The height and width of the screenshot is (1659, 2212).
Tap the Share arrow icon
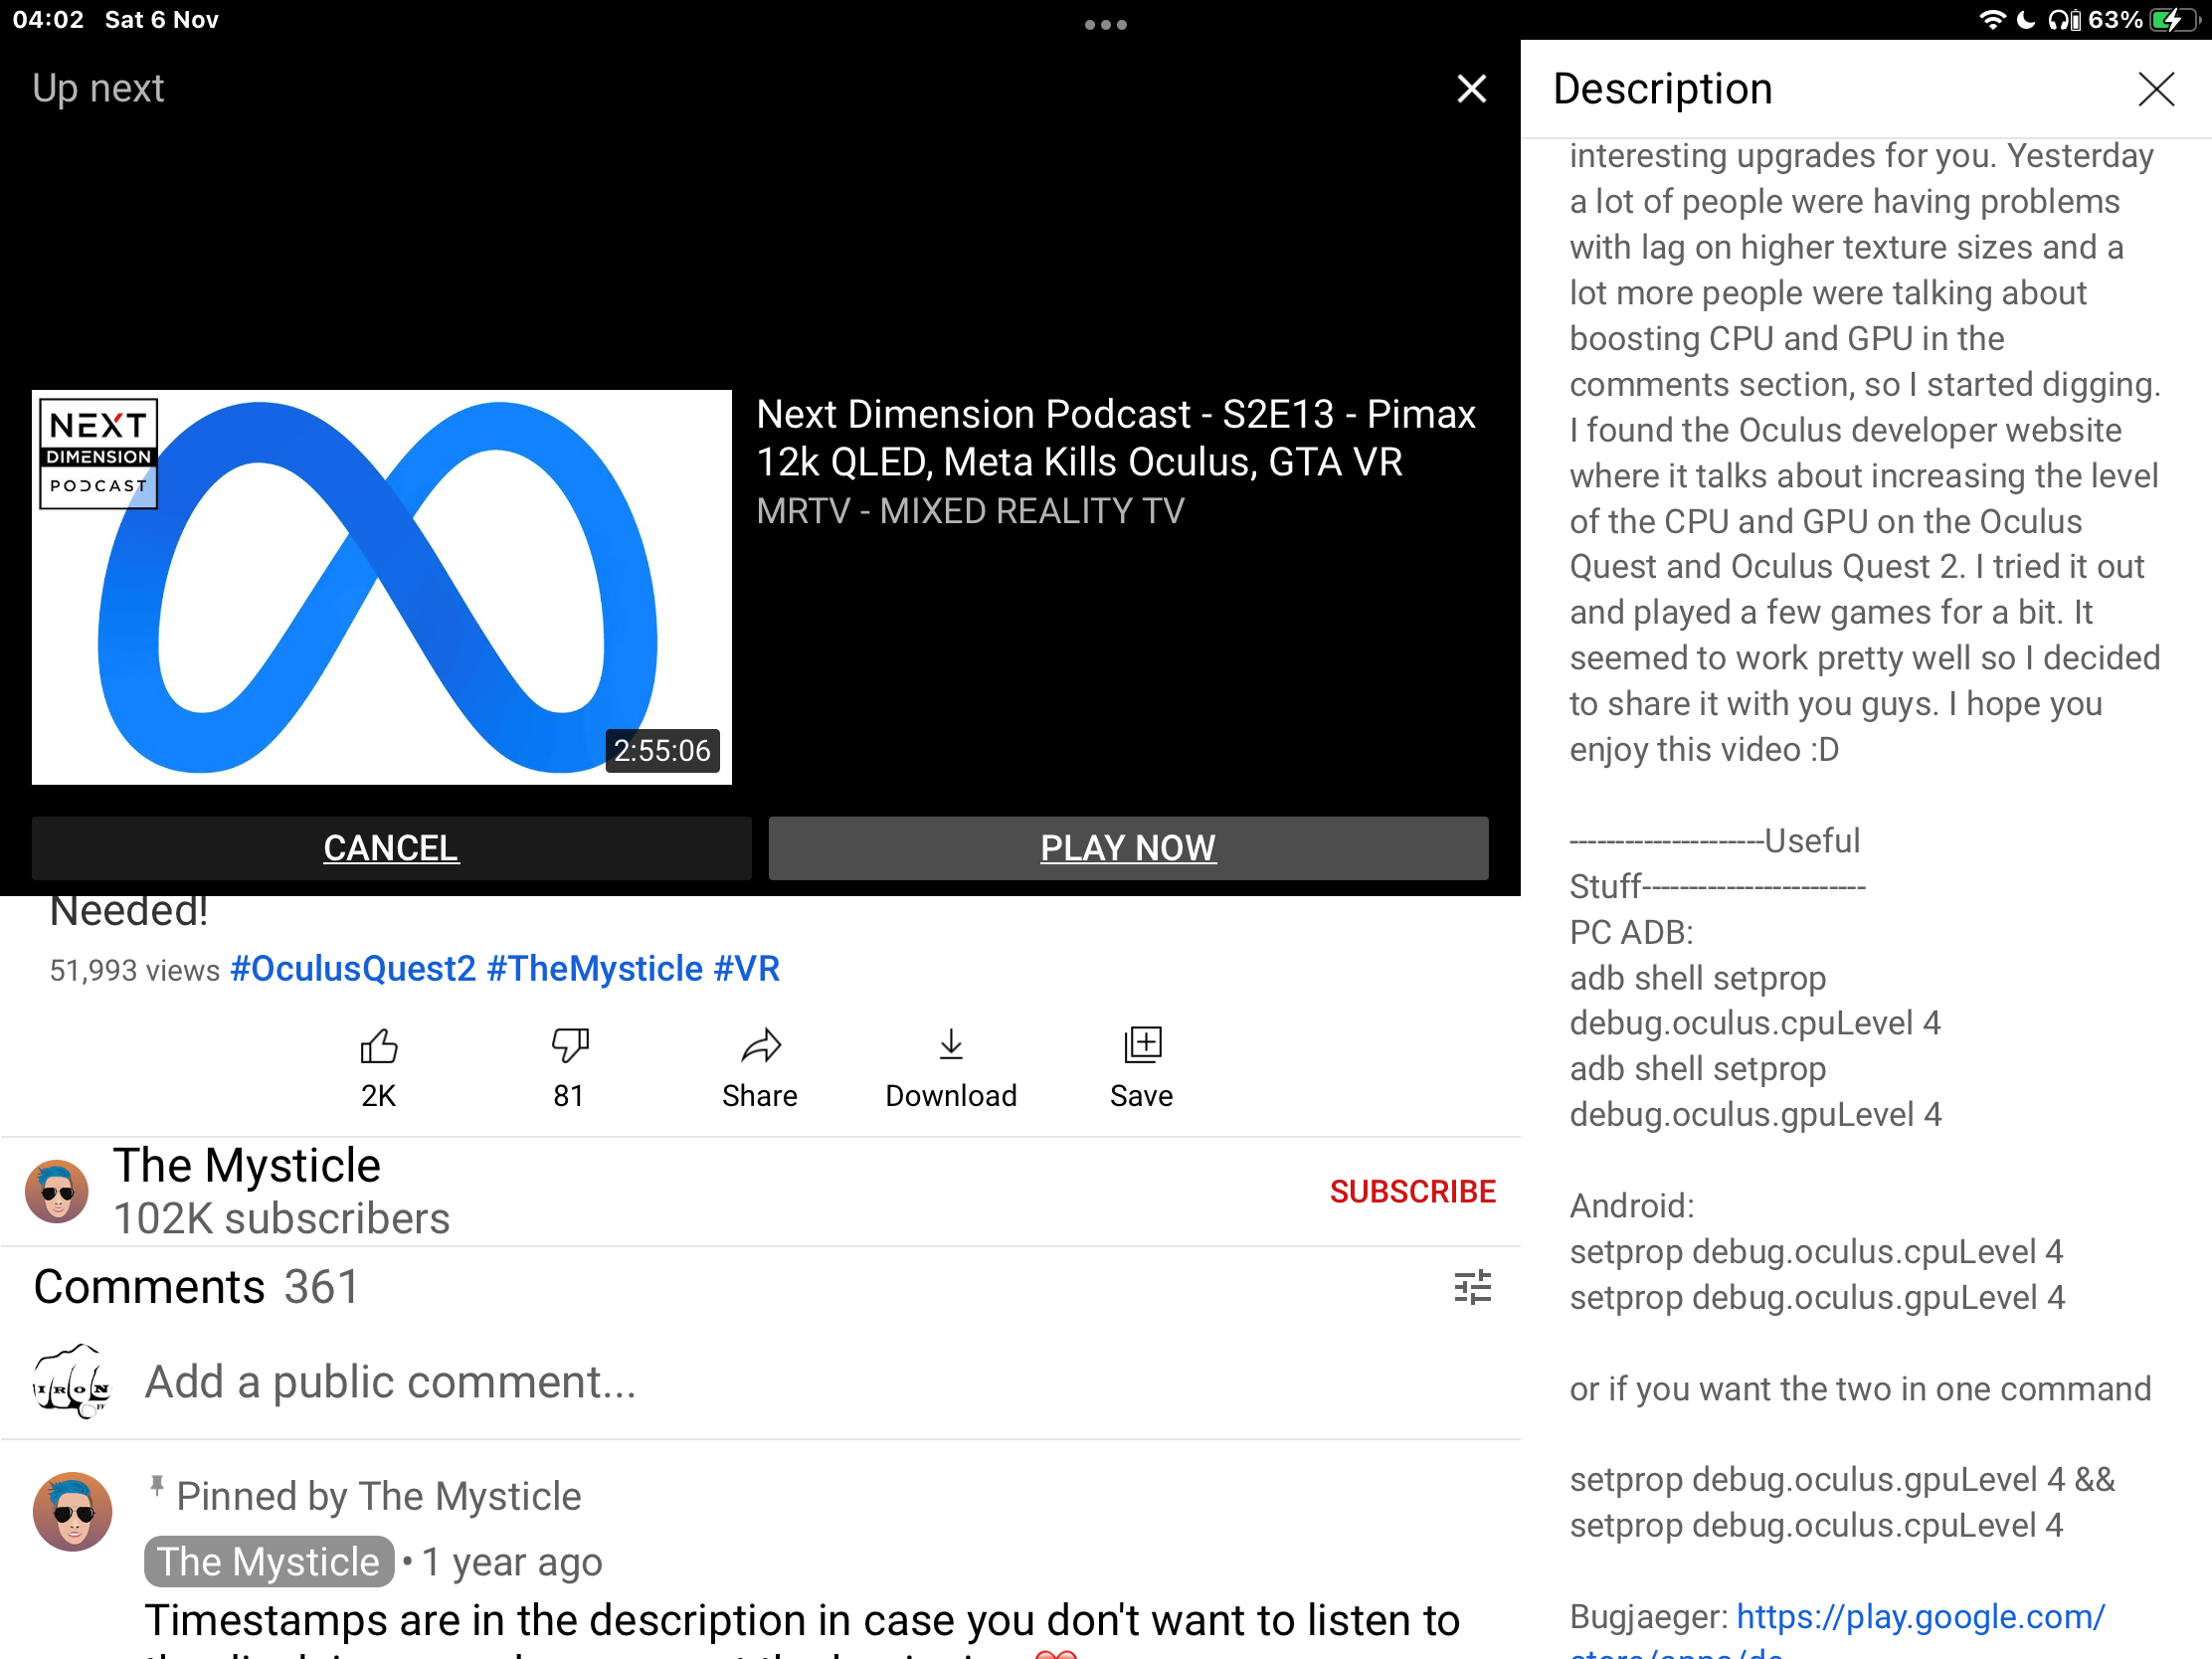pyautogui.click(x=760, y=1046)
